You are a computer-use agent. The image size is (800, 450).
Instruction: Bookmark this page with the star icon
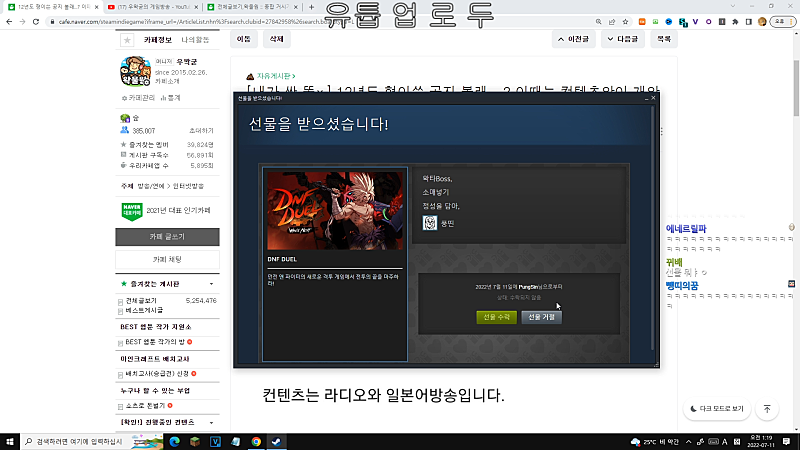coord(625,22)
